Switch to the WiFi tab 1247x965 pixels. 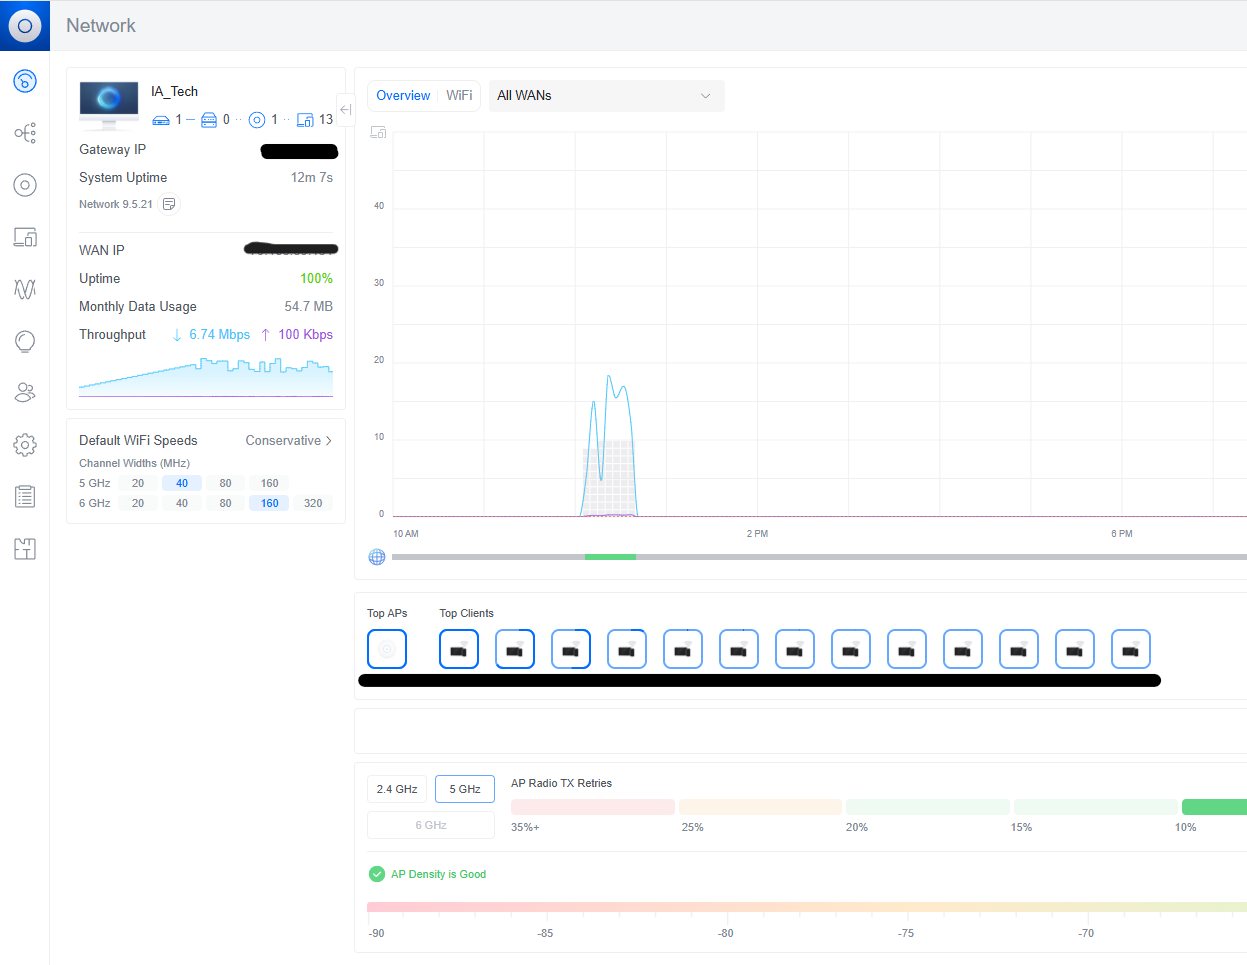459,95
